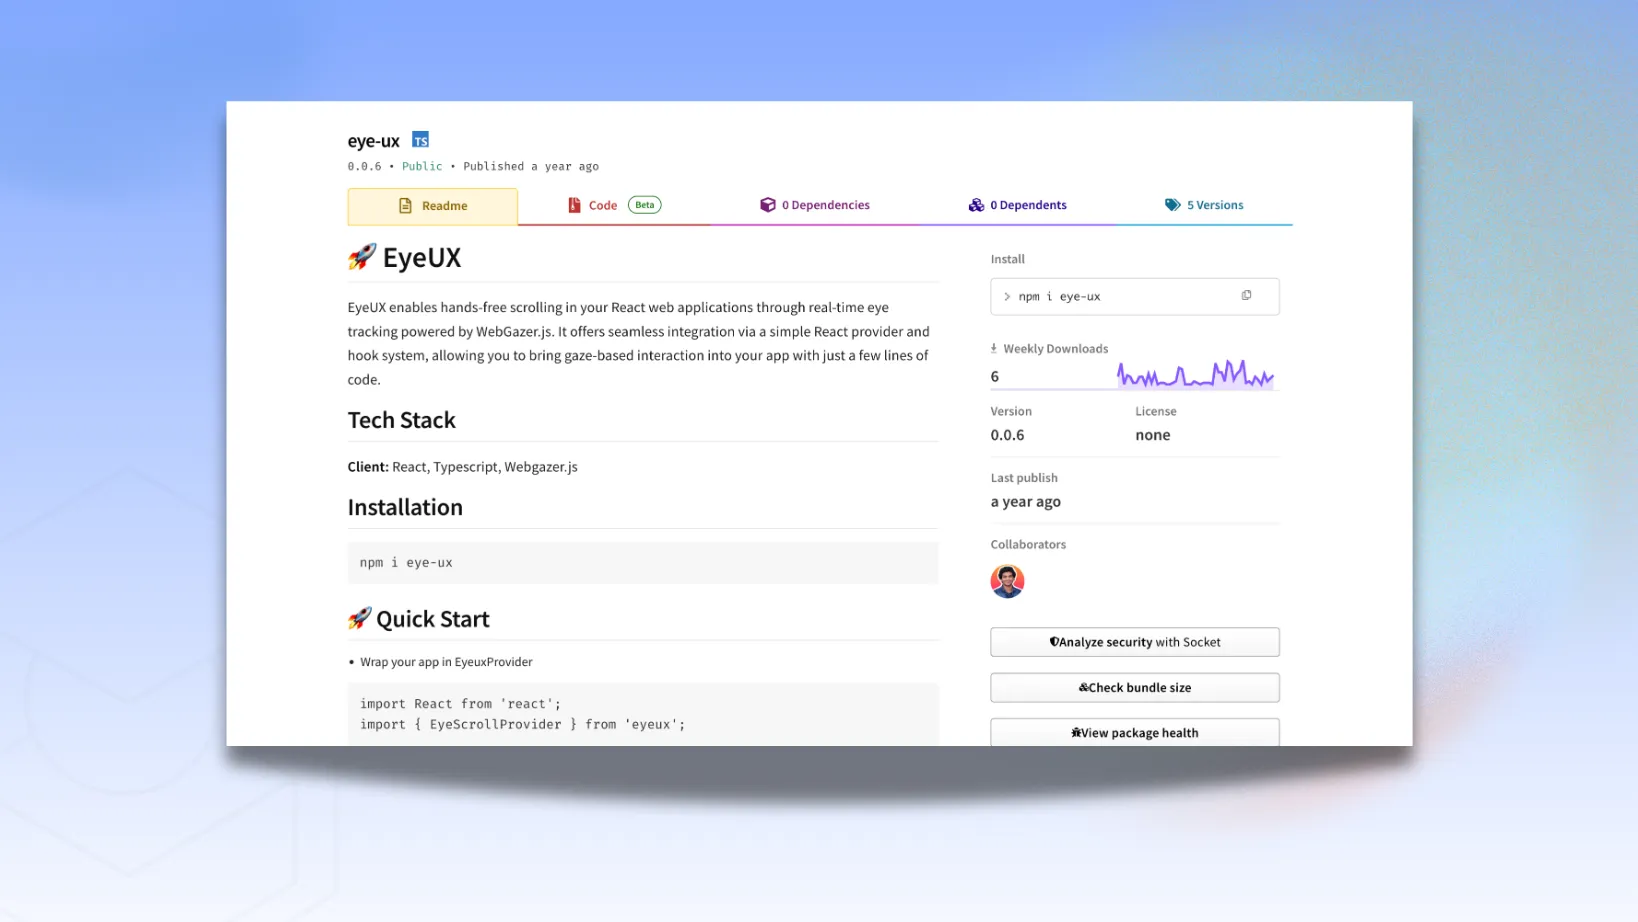Click the weekly downloads sparkline chart
Viewport: 1638px width, 922px height.
pyautogui.click(x=1195, y=375)
